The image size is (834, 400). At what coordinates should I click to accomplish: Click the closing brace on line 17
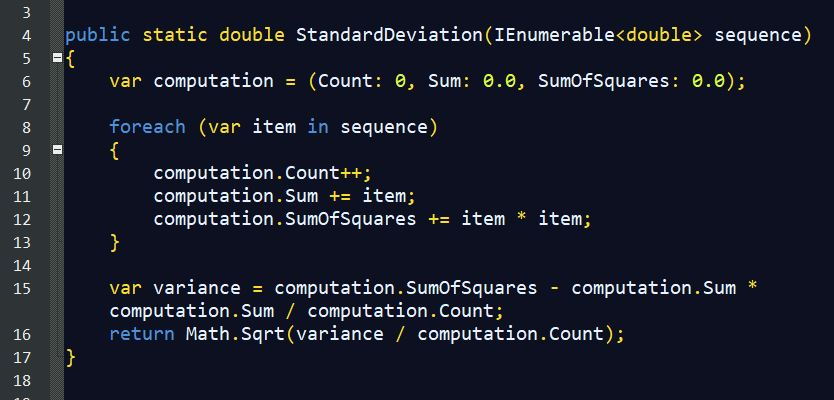pos(71,357)
